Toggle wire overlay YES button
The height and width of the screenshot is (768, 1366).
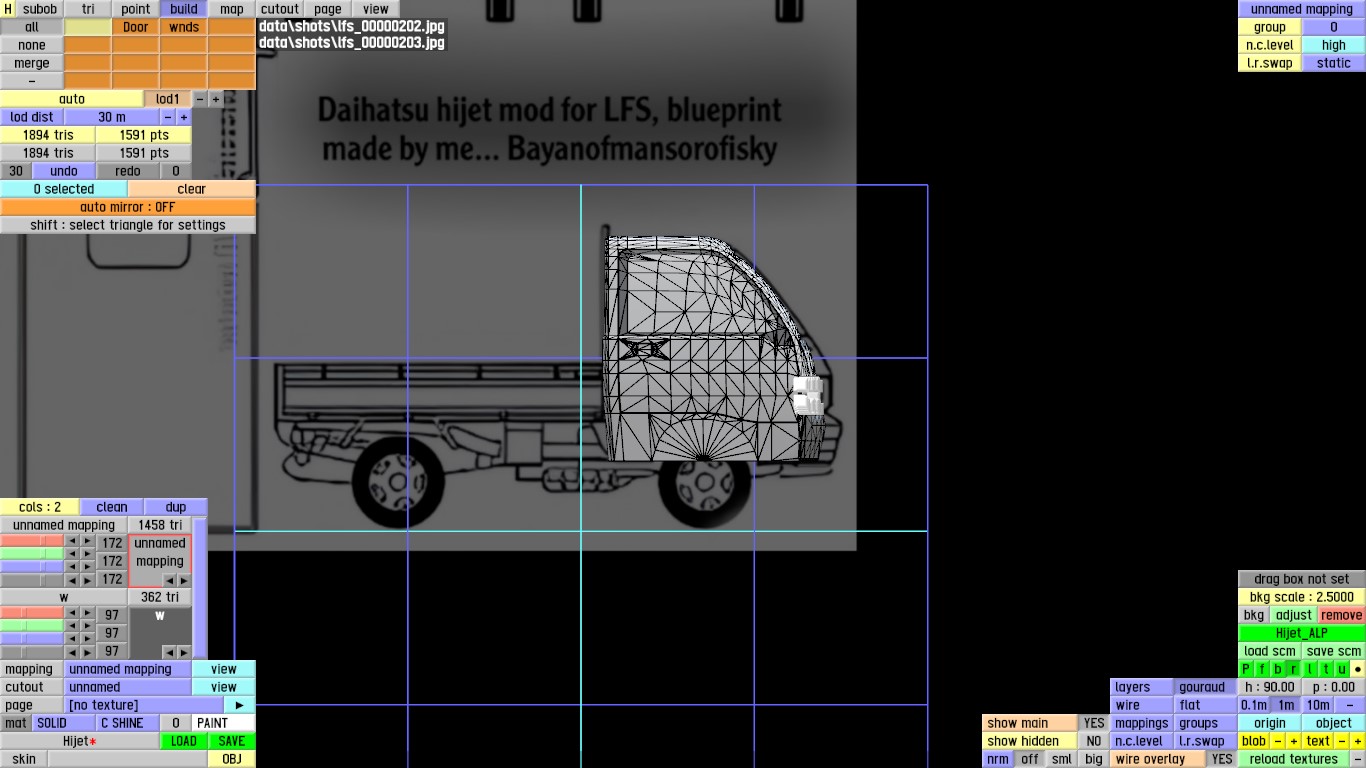click(x=1222, y=759)
